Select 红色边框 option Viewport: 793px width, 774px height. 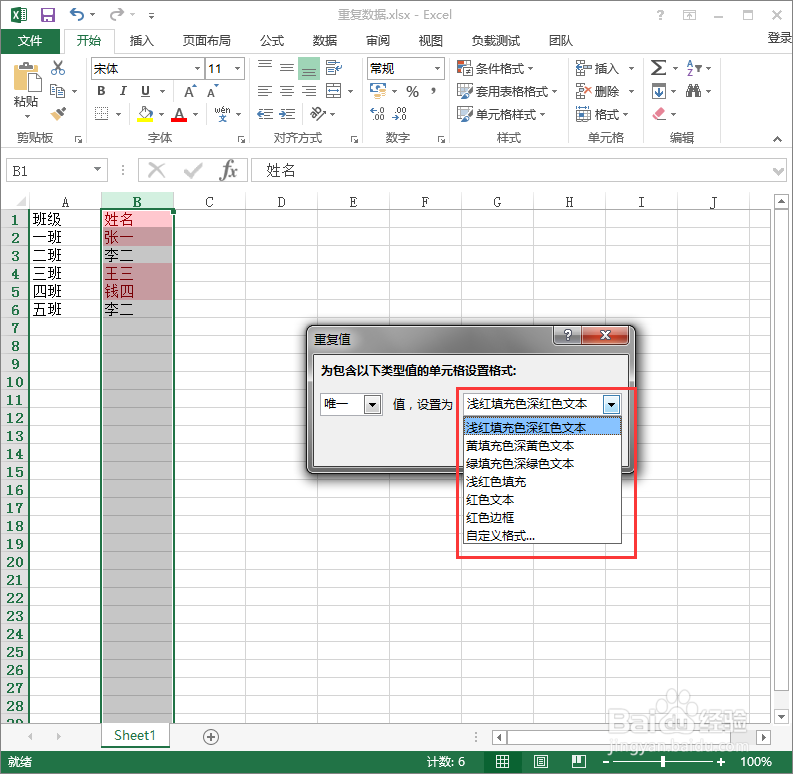(x=542, y=518)
